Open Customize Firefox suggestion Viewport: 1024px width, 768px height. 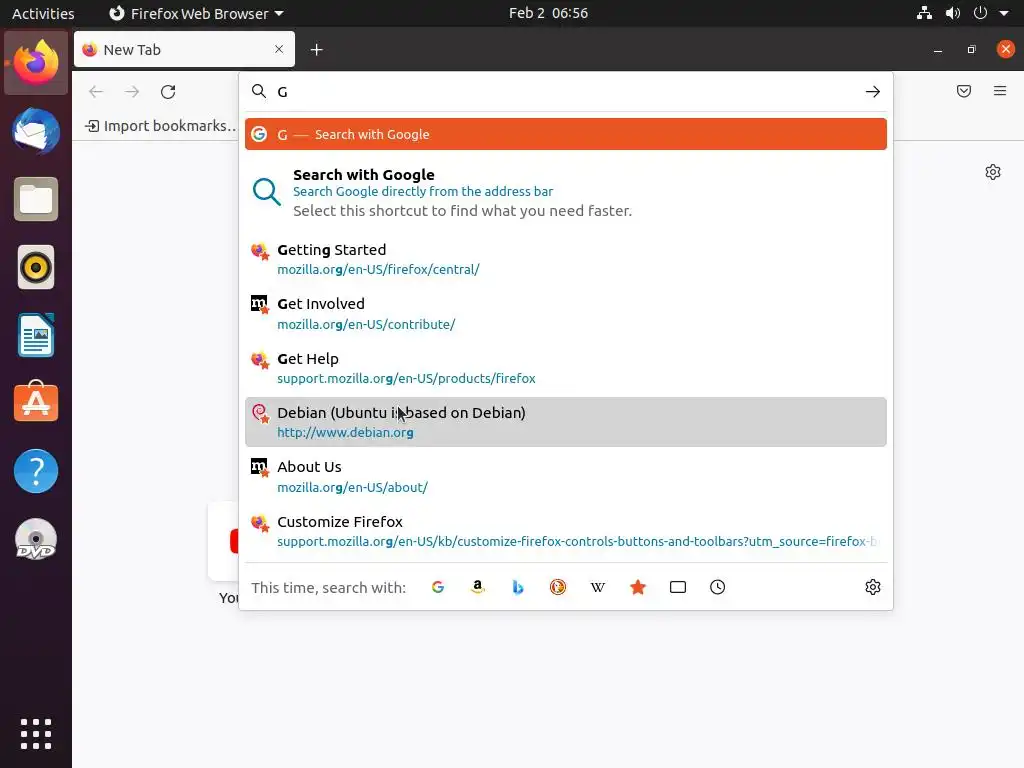[x=566, y=531]
